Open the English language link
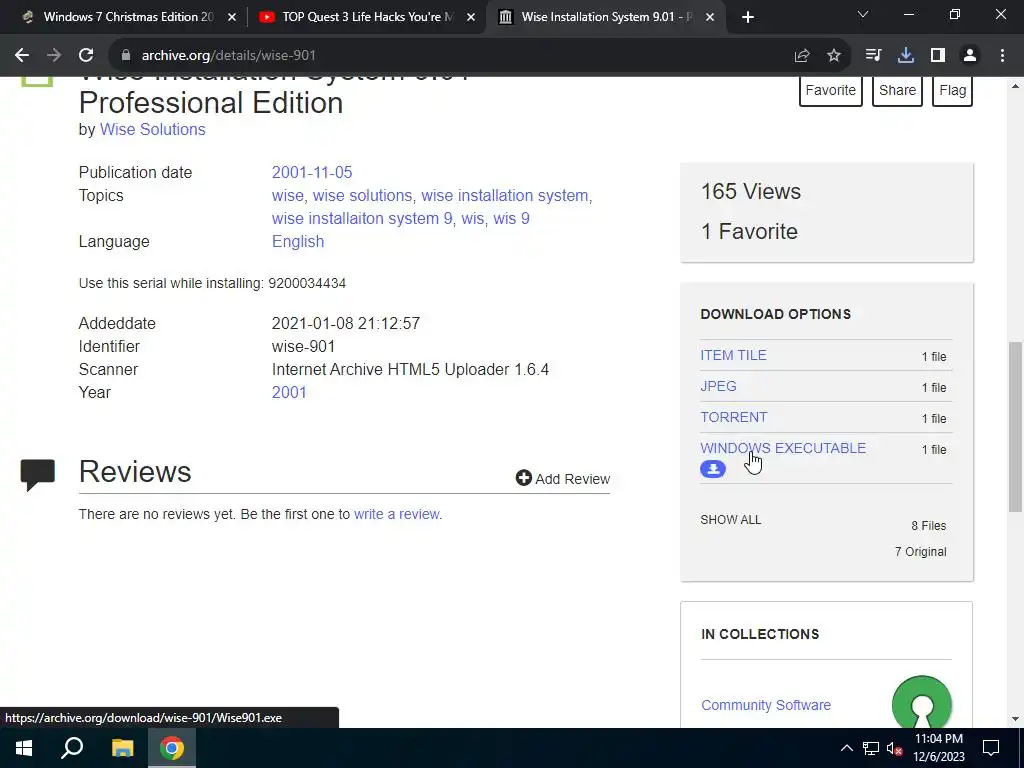Image resolution: width=1024 pixels, height=768 pixels. tap(298, 242)
